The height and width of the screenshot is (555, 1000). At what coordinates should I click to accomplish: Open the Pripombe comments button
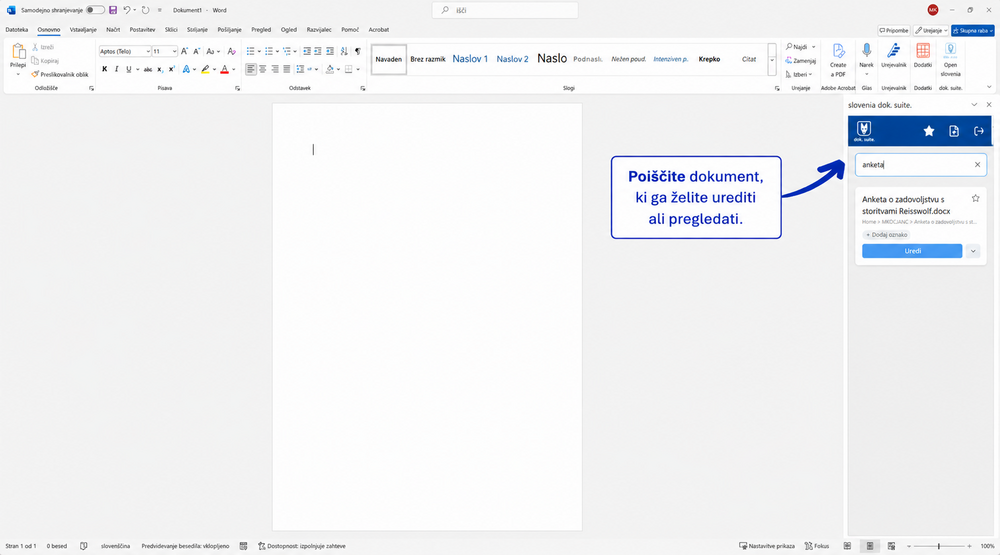[893, 31]
